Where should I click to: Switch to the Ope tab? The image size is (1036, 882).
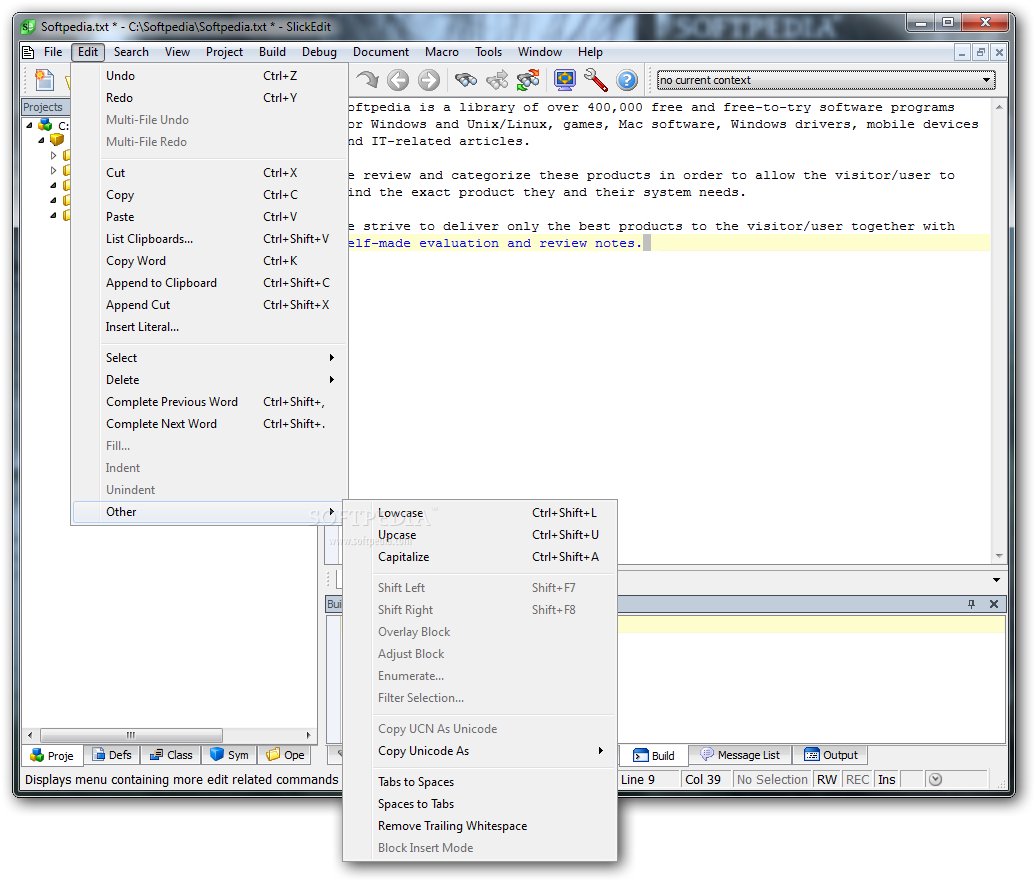tap(285, 755)
